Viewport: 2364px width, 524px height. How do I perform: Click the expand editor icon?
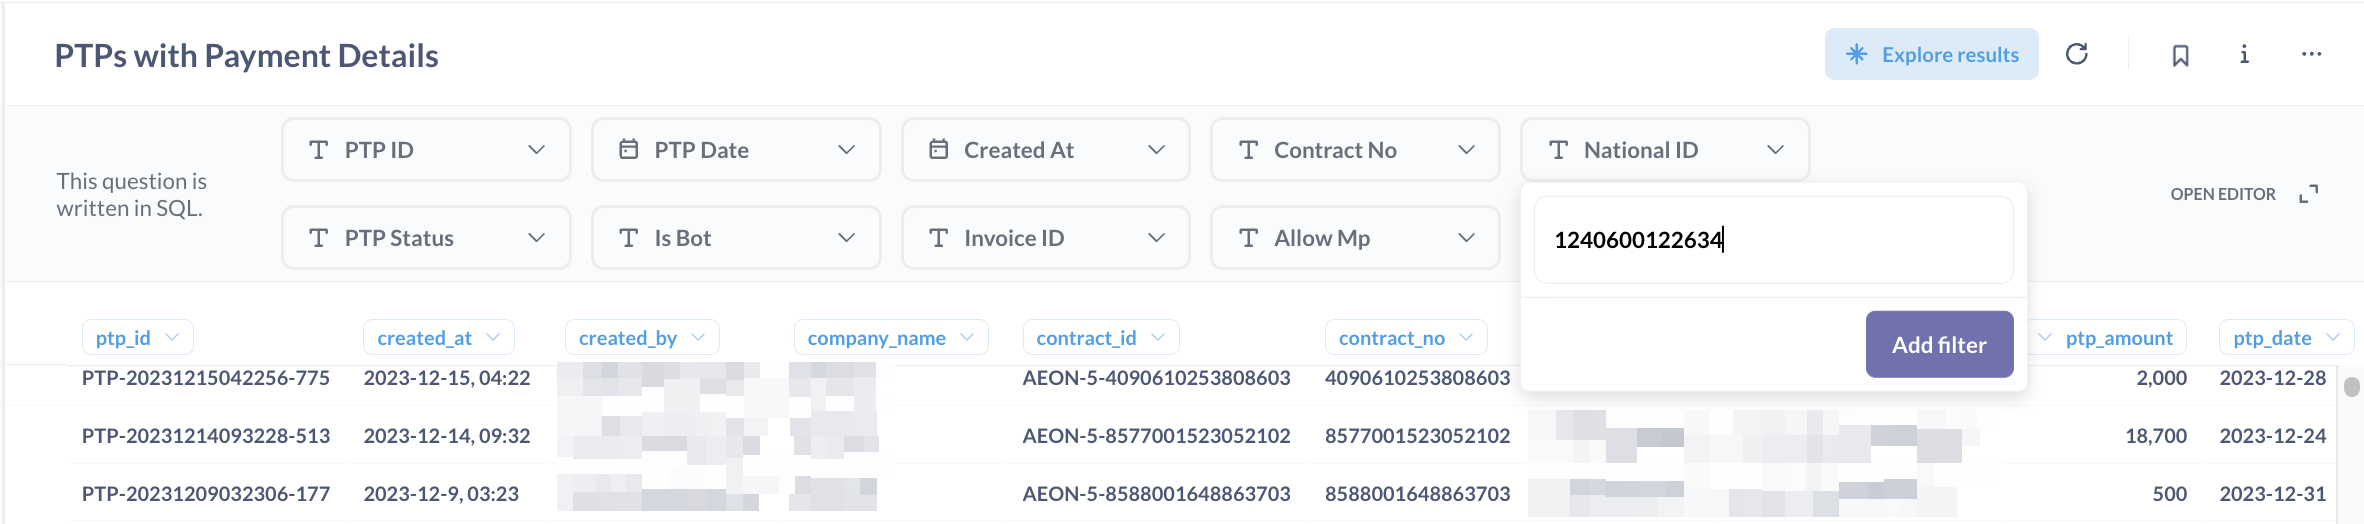pos(2308,194)
